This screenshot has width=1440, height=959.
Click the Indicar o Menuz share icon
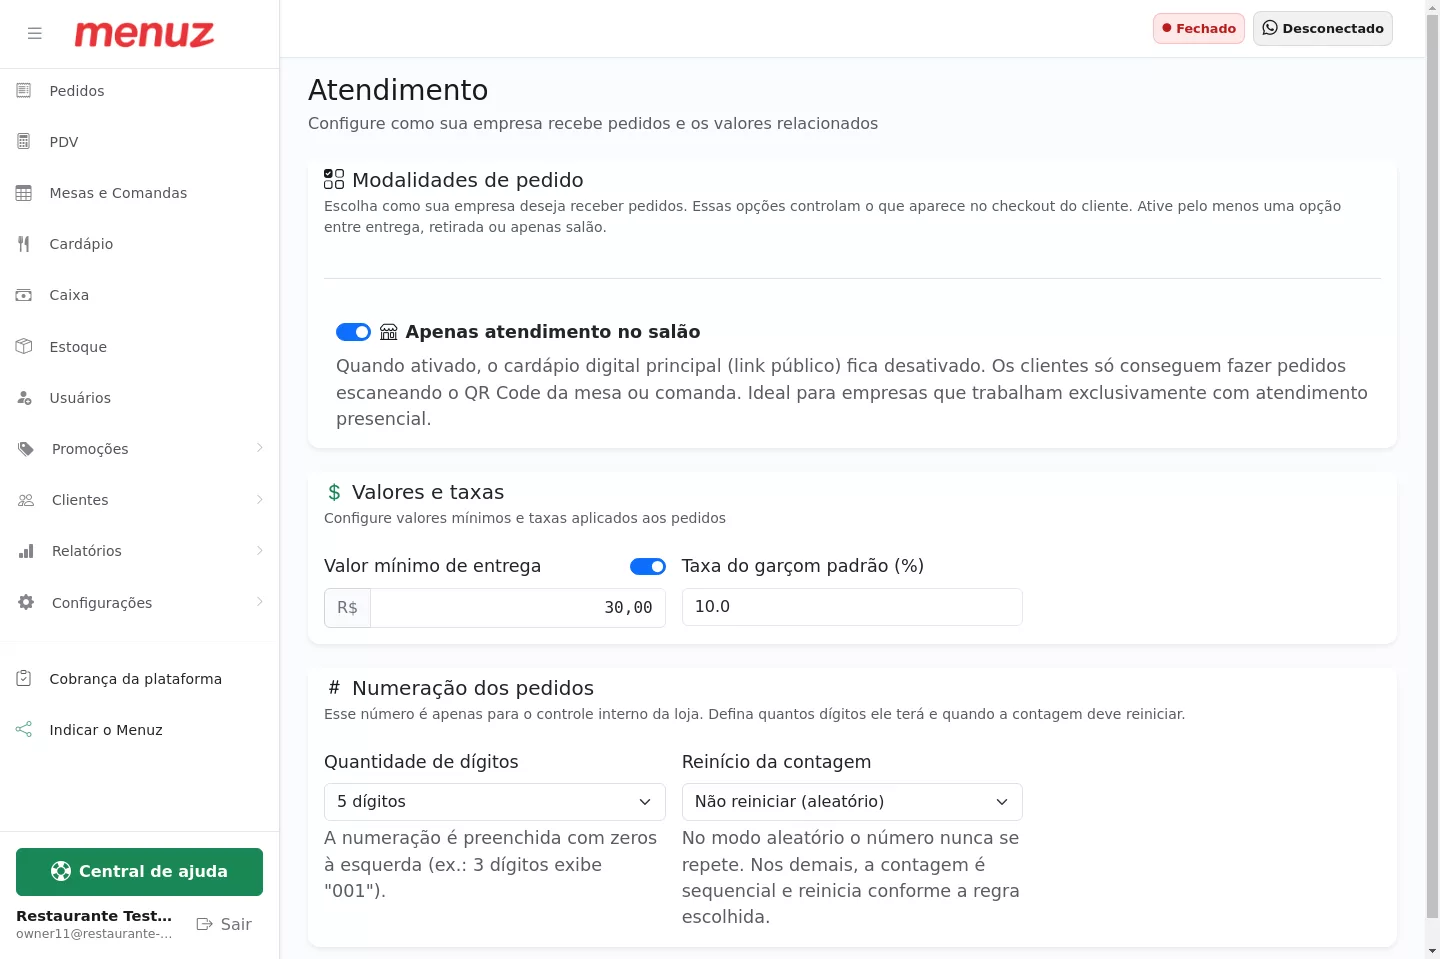[x=24, y=729]
